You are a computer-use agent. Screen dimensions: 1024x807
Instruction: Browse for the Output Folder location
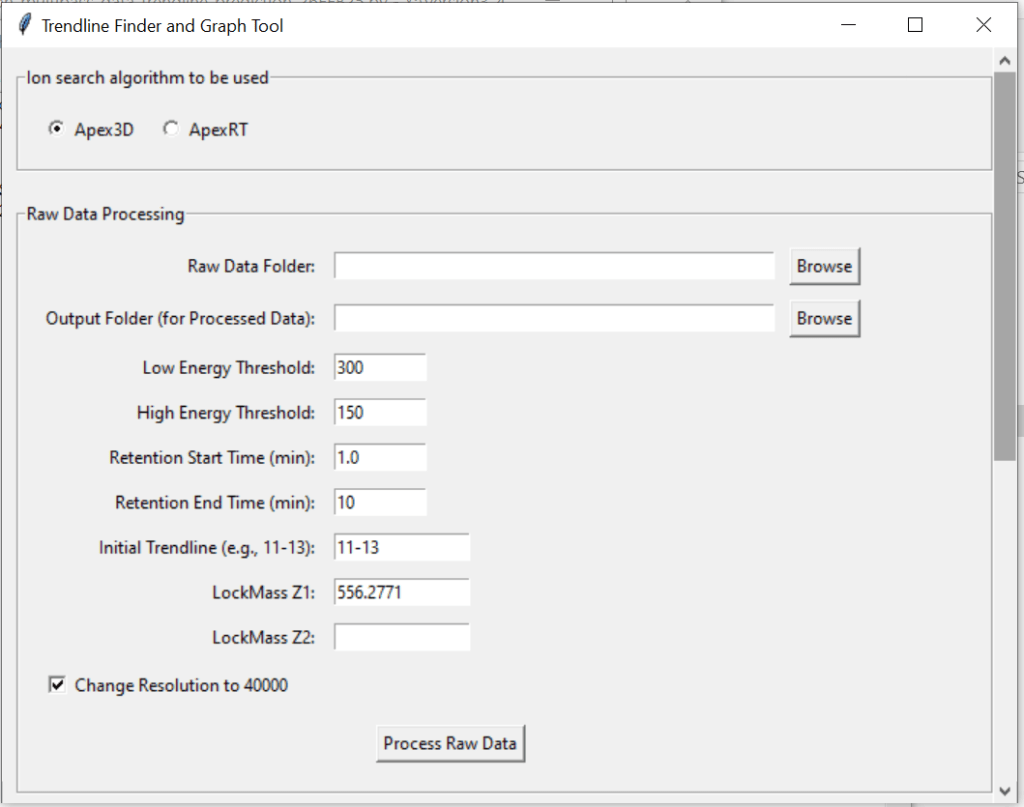(x=824, y=319)
